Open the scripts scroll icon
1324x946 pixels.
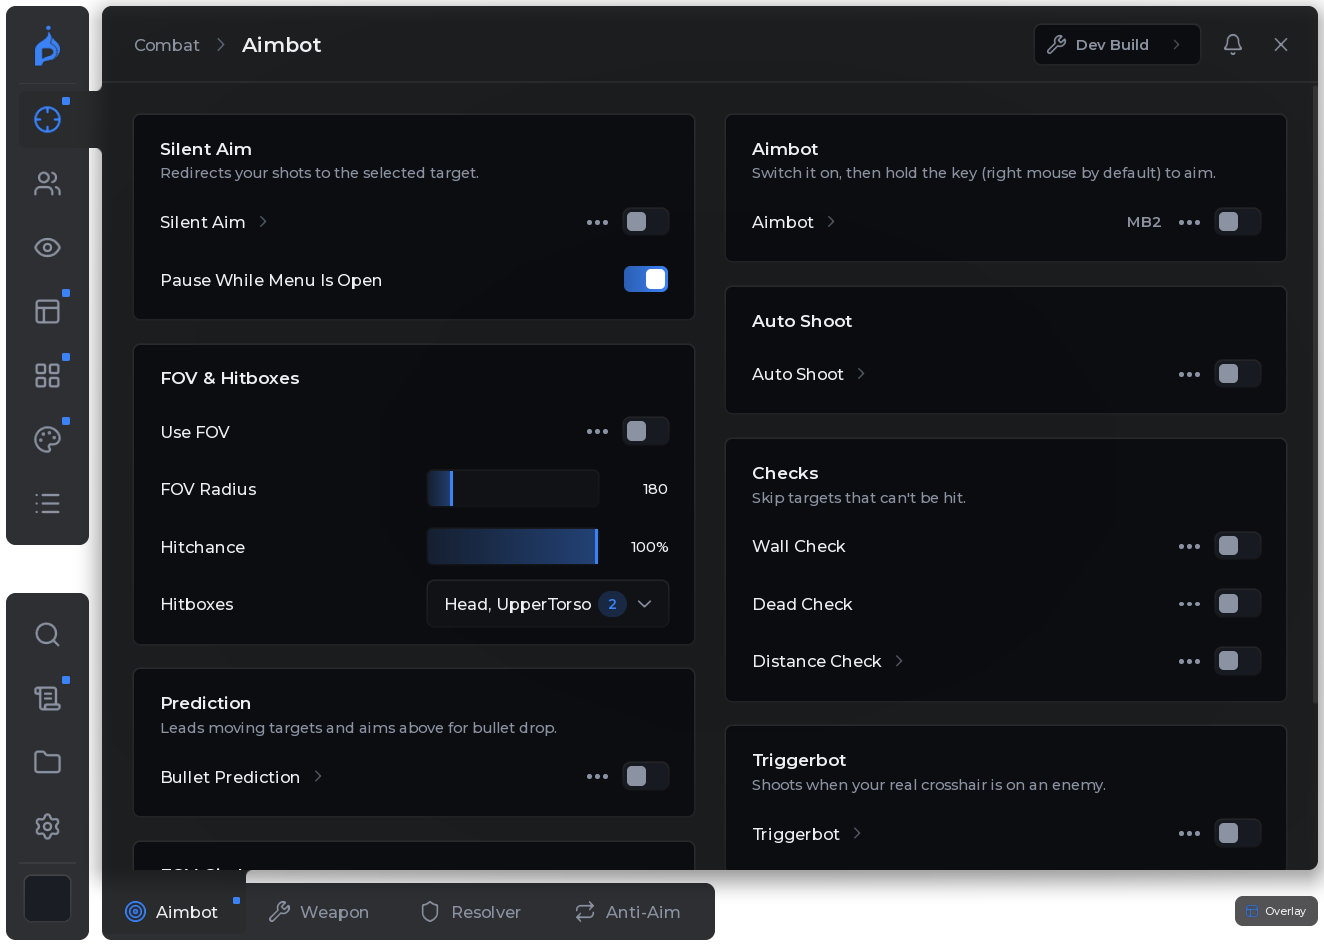click(47, 698)
